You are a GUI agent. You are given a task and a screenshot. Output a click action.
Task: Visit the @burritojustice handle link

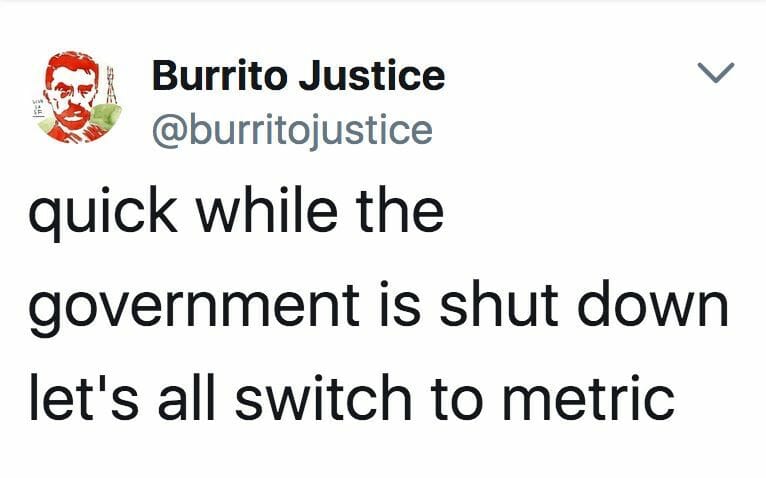292,130
